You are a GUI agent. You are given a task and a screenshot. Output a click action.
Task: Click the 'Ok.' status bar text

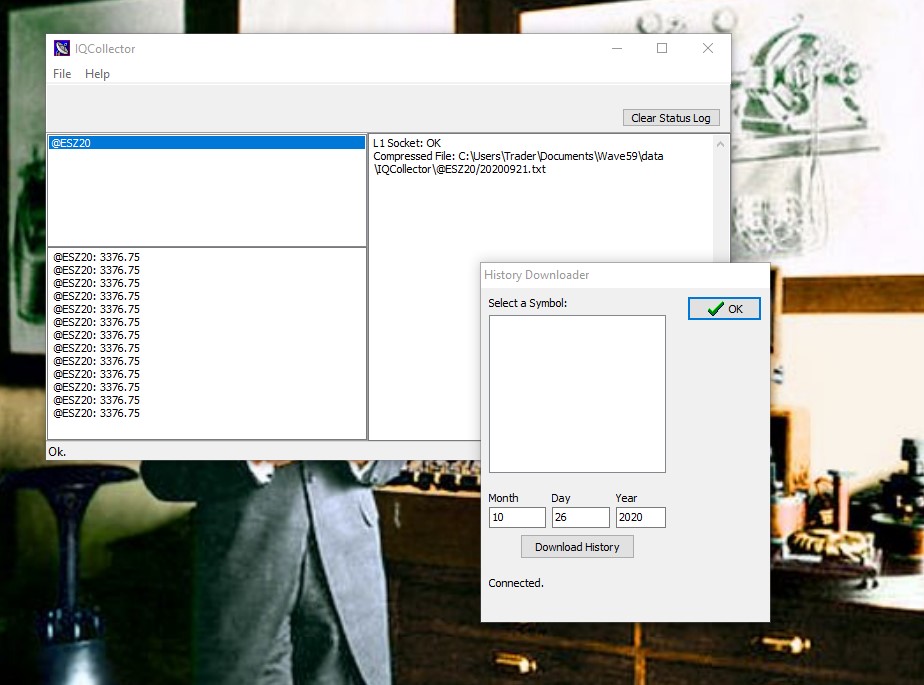click(x=57, y=452)
